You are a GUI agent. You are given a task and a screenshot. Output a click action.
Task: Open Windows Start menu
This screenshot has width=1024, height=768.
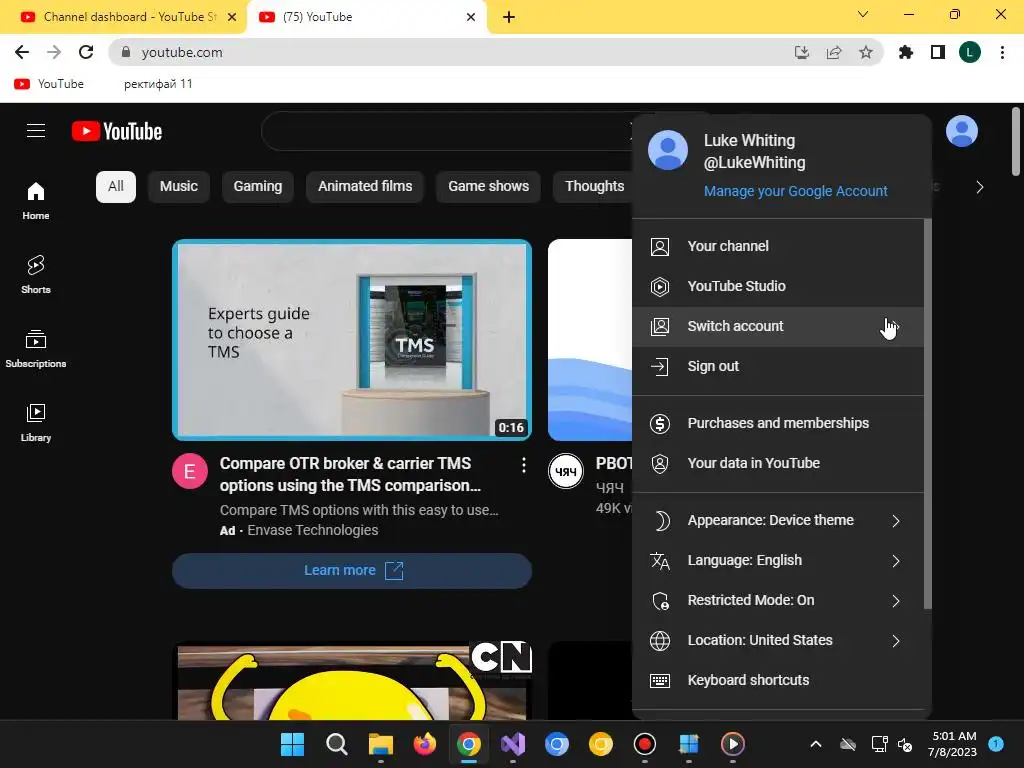[292, 744]
